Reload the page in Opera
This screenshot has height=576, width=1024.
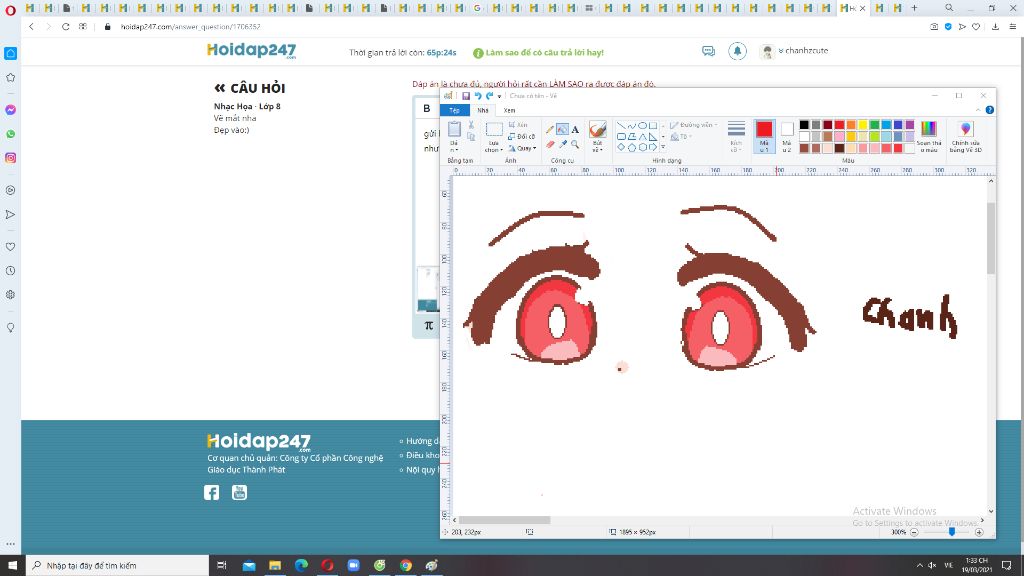click(65, 27)
